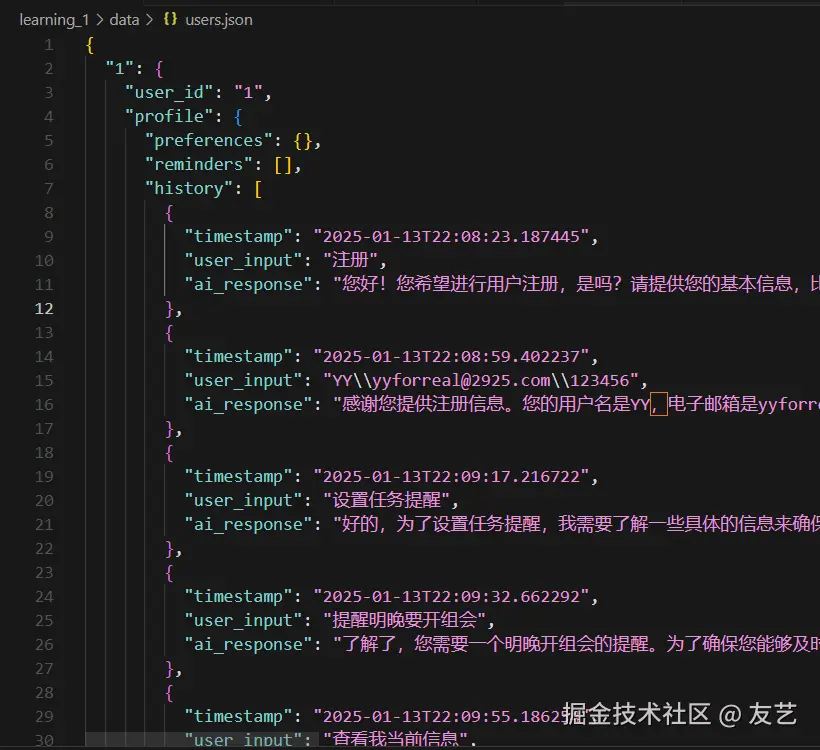Screen dimensions: 820x750
Task: Click line number 1 in gutter
Action: pyautogui.click(x=49, y=45)
